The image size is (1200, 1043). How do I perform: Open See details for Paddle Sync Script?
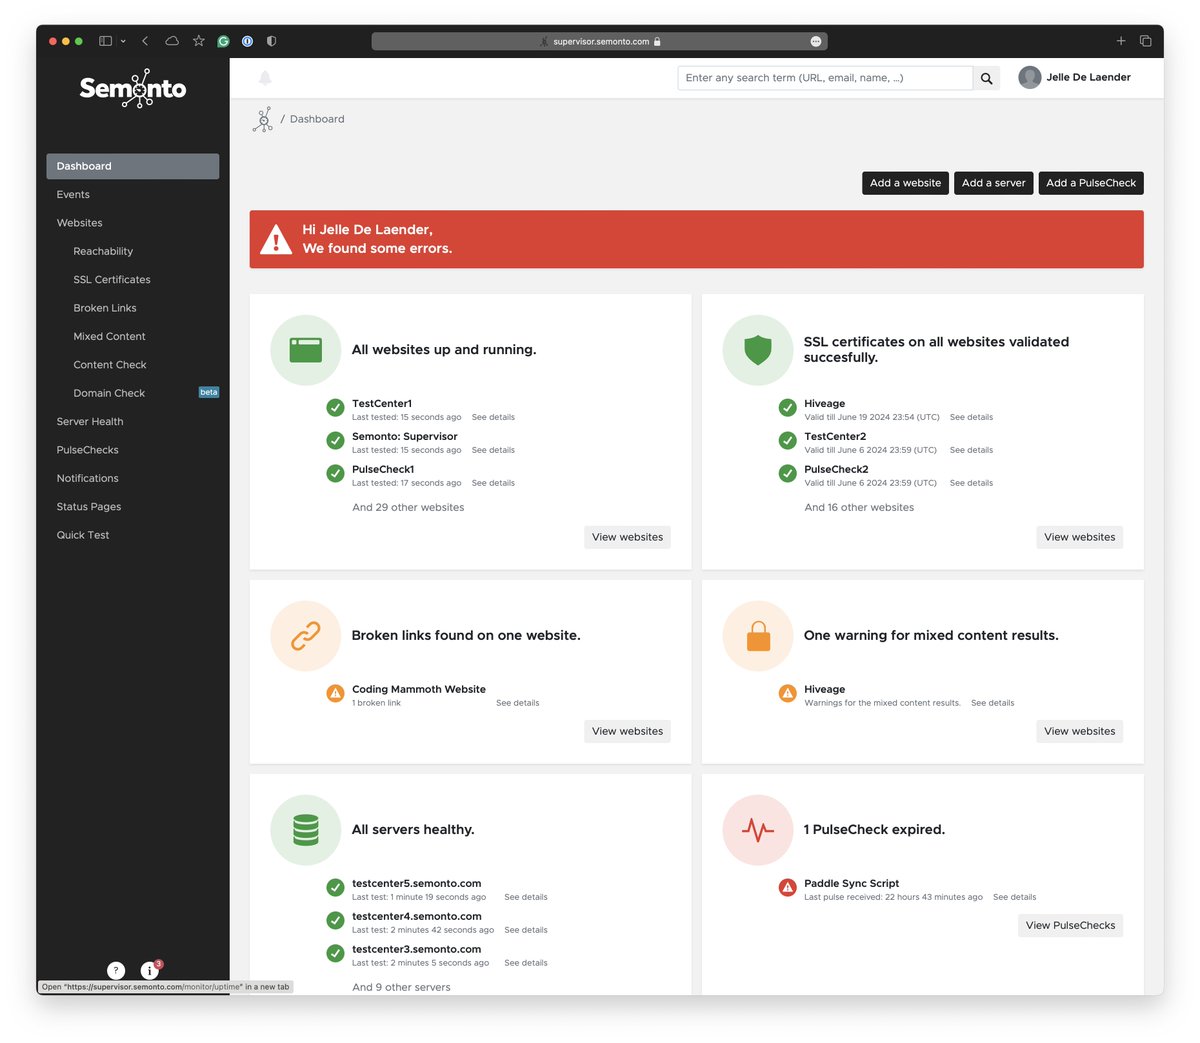pos(1014,897)
